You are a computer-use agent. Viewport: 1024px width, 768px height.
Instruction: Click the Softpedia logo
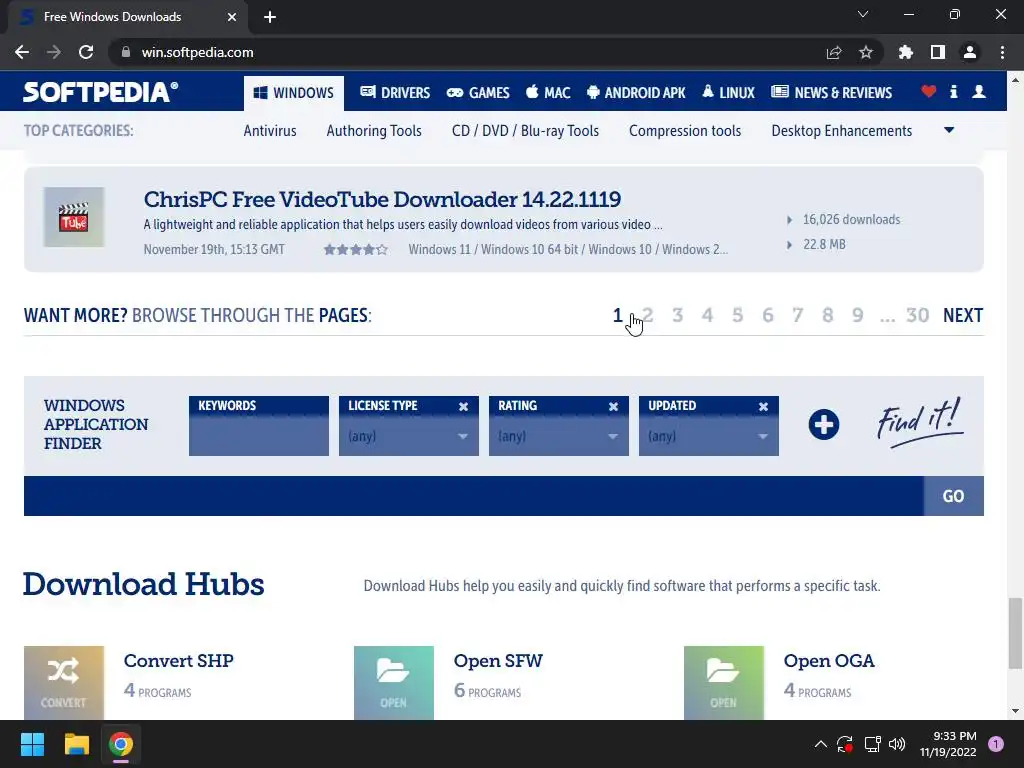point(100,92)
